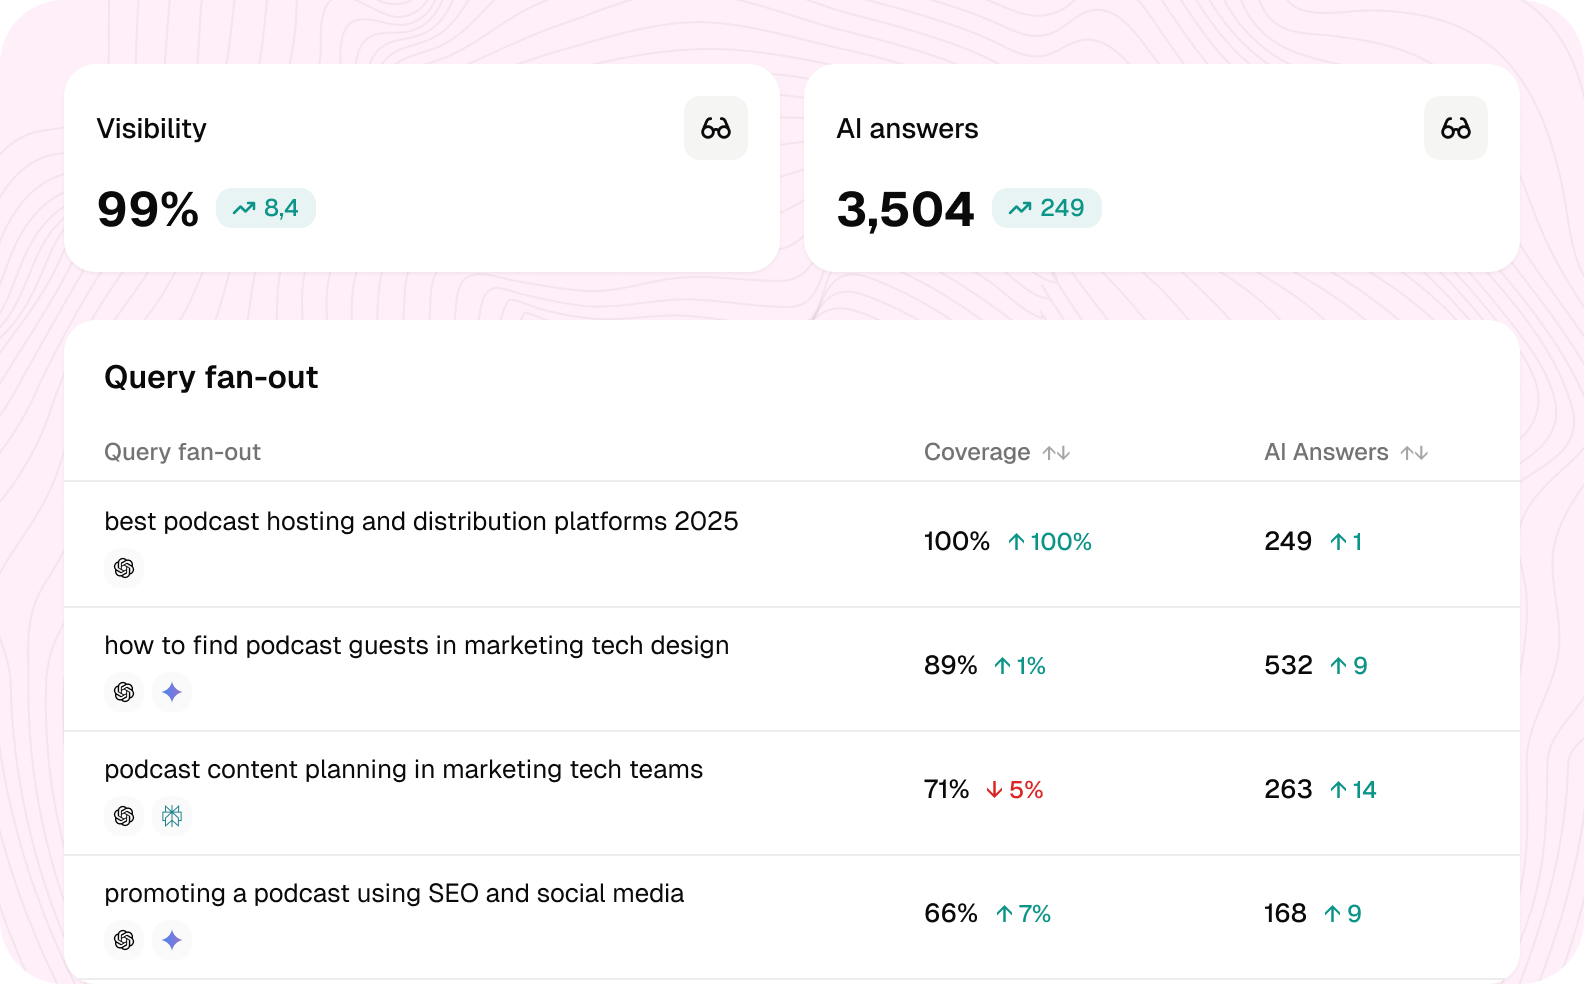Viewport: 1584px width, 984px height.
Task: Click the glasses icon in Visibility card
Action: (716, 128)
